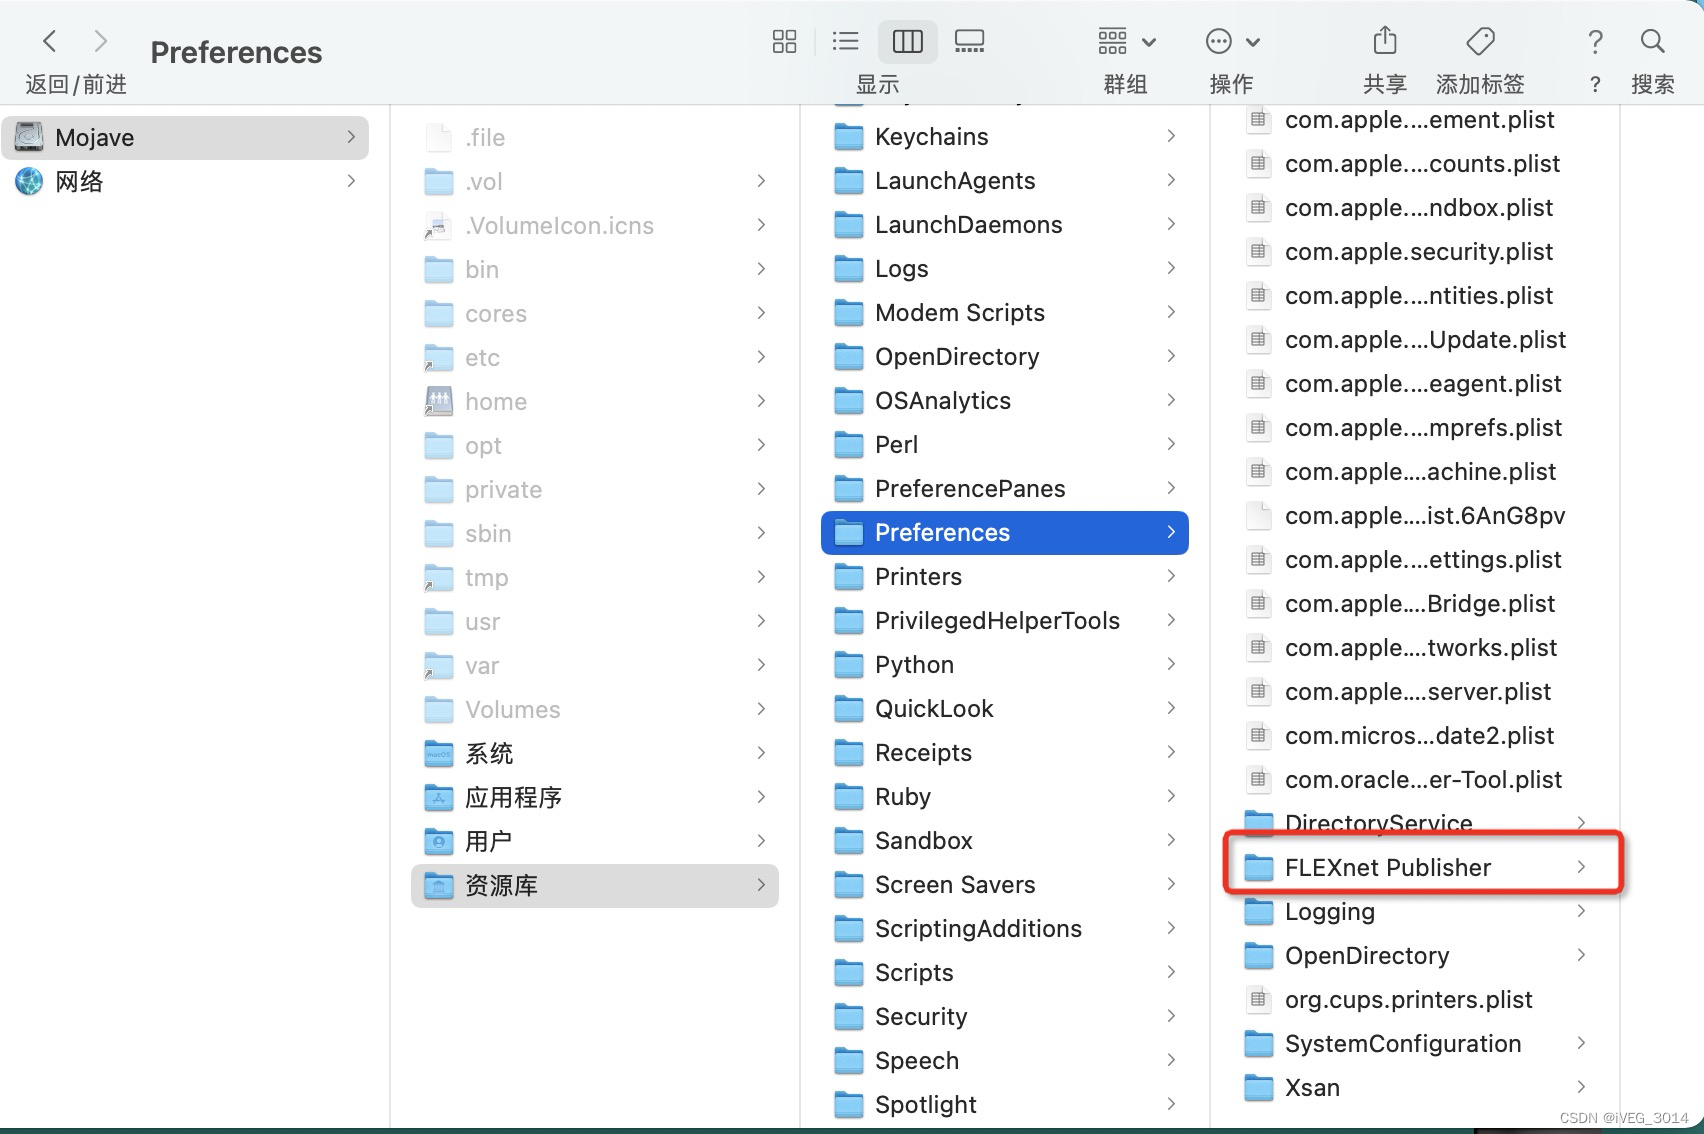The width and height of the screenshot is (1704, 1134).
Task: Open the 应用程序 folder
Action: pos(513,798)
